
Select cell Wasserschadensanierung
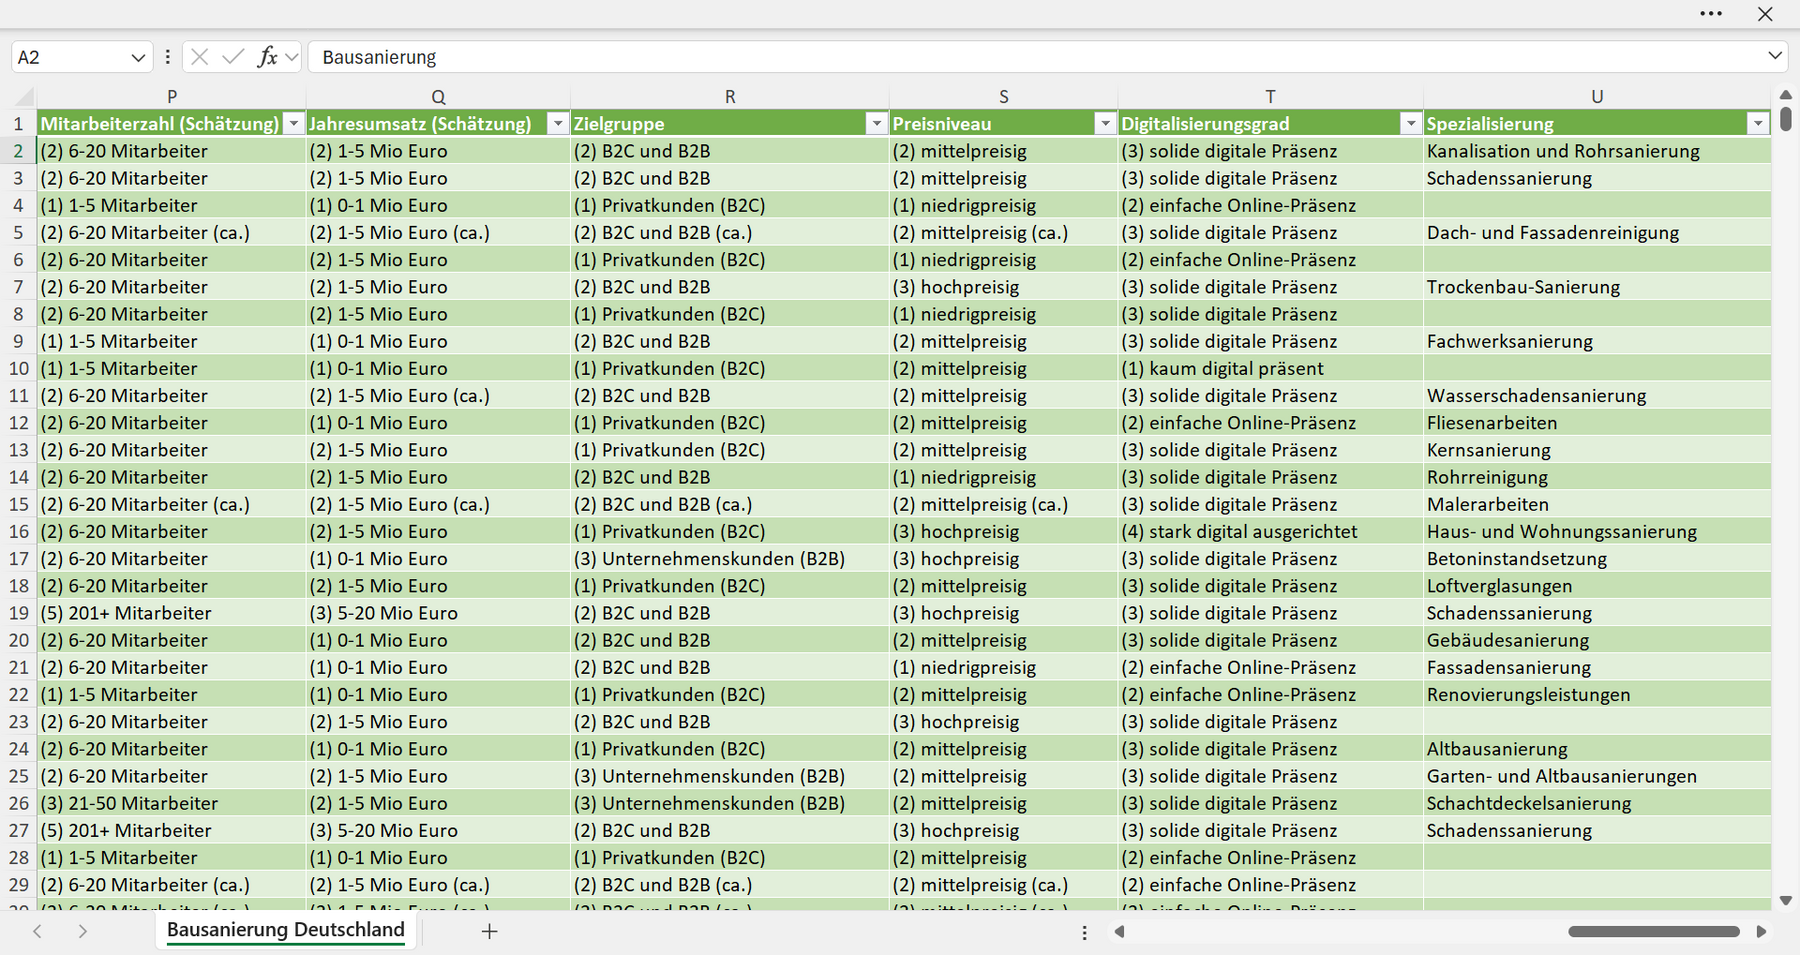coord(1597,396)
